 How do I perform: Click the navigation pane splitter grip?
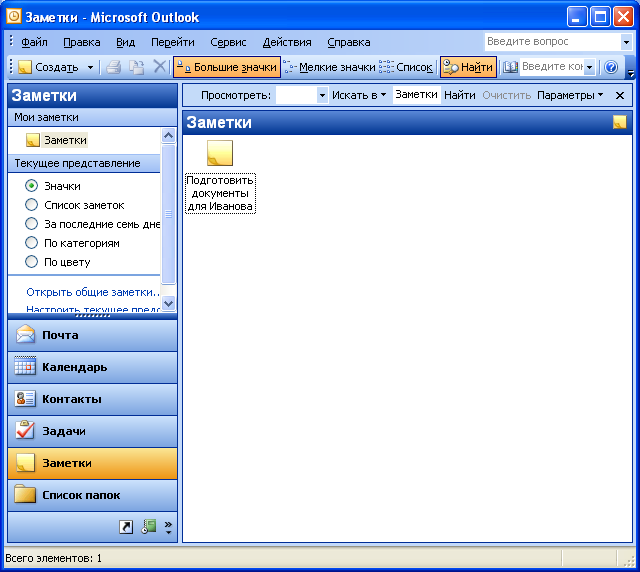click(93, 316)
